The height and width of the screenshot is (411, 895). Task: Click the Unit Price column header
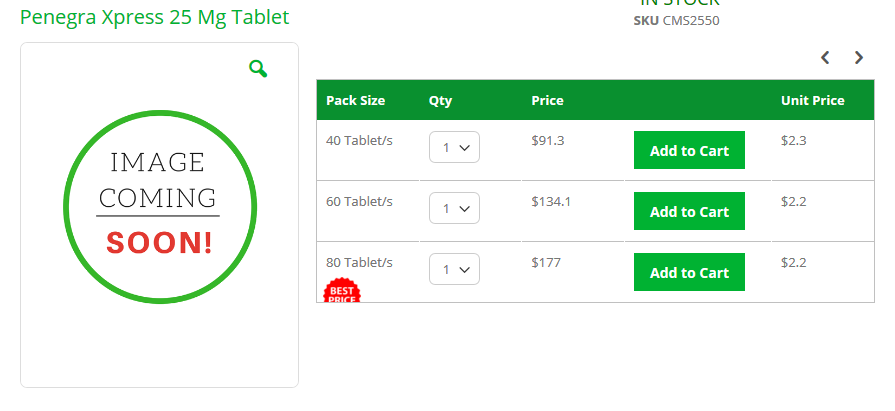pyautogui.click(x=813, y=100)
